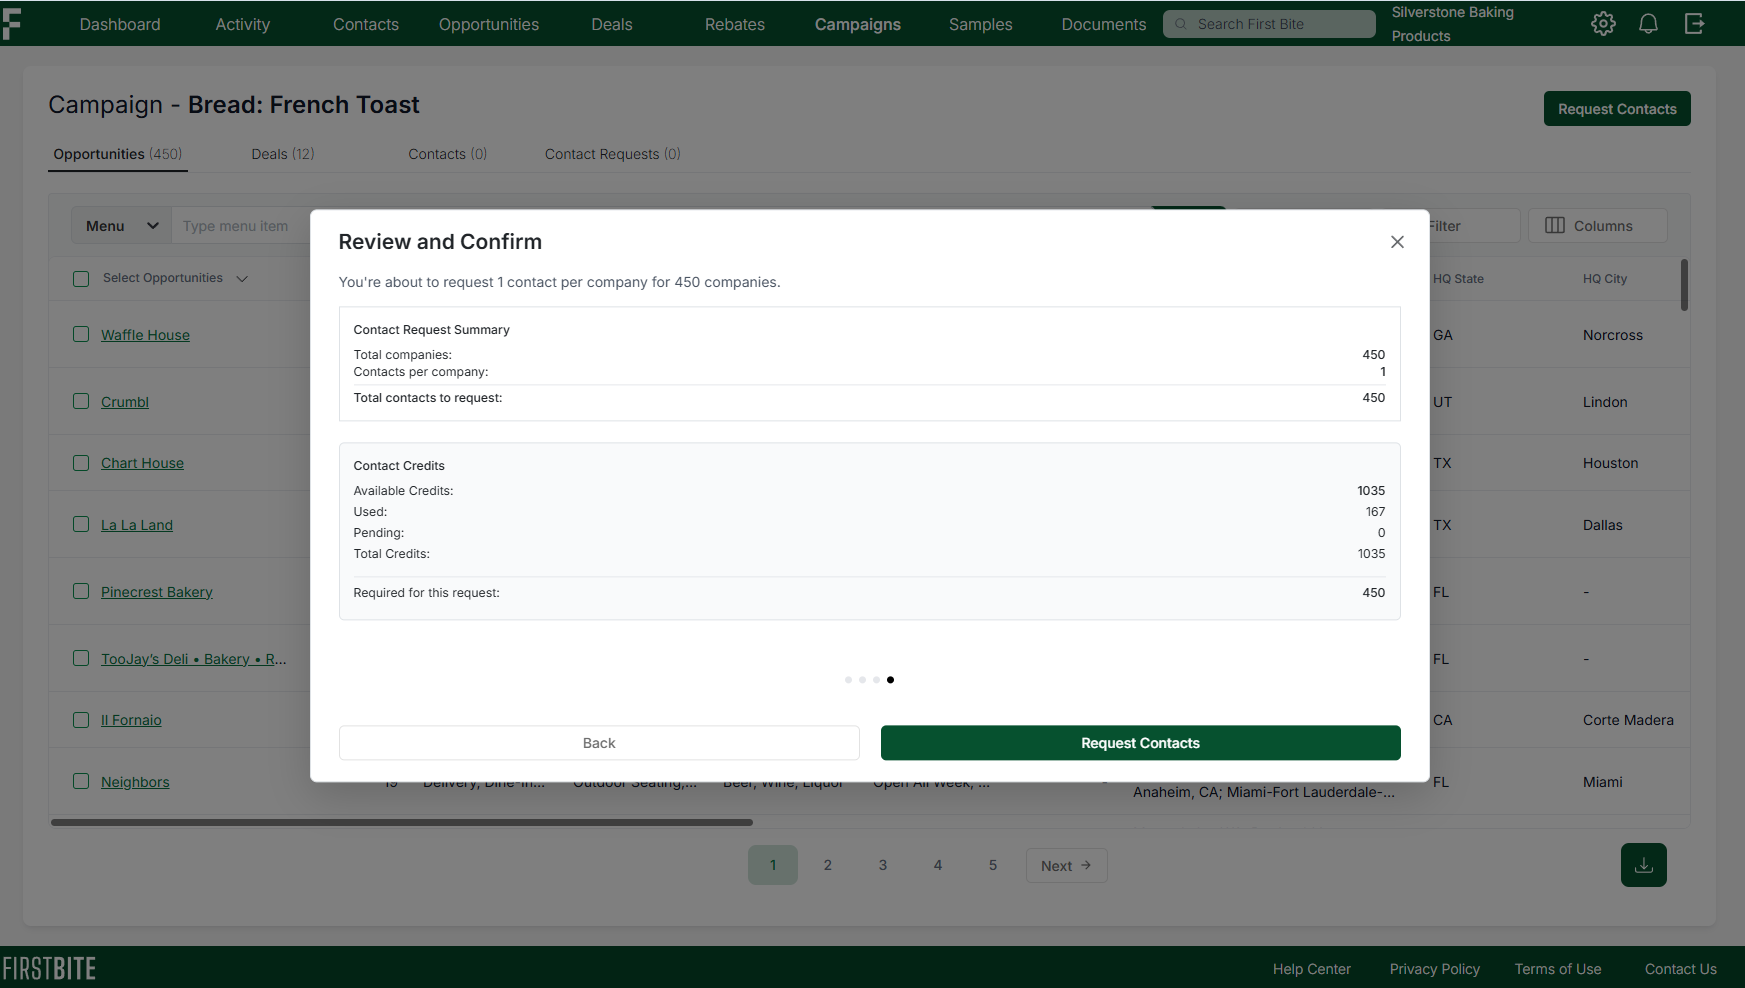Screen dimensions: 1745x988
Task: Click the Columns layout icon
Action: coord(1555,226)
